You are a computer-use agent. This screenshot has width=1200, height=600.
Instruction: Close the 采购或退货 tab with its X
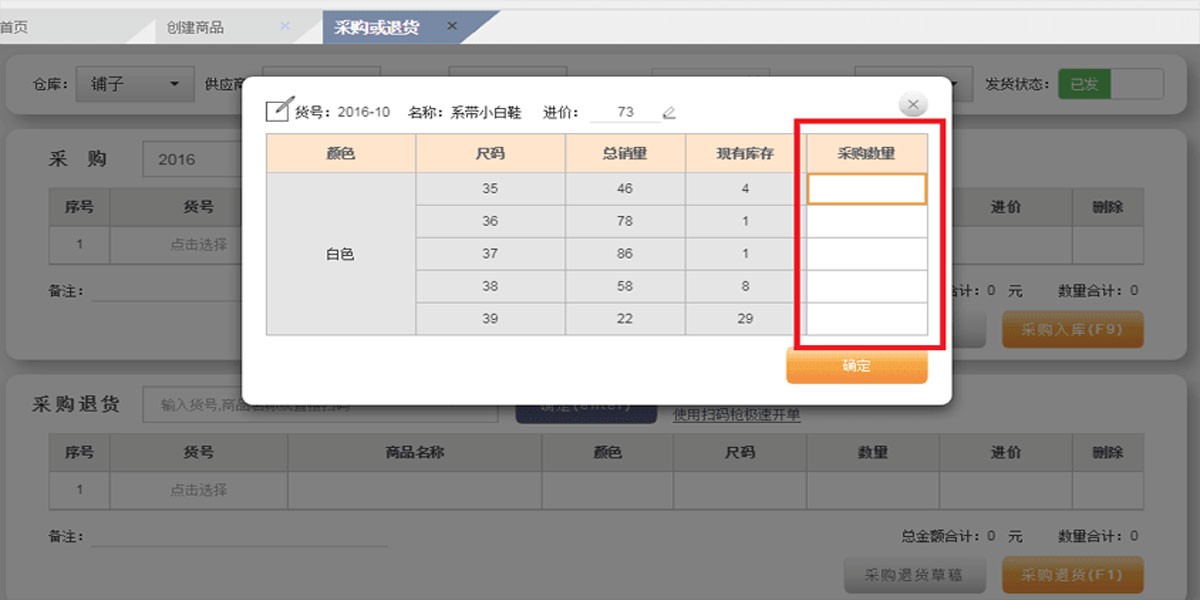[x=452, y=27]
